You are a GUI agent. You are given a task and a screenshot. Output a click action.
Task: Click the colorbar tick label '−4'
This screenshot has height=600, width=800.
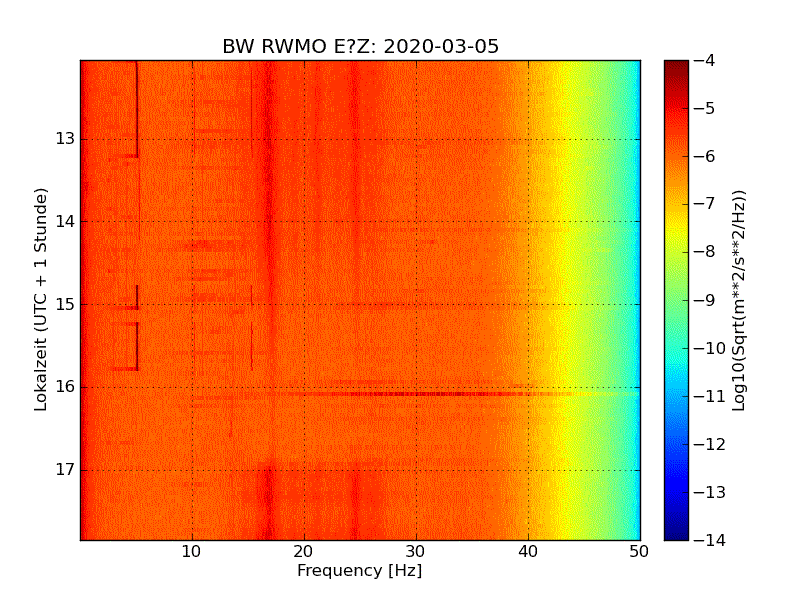pyautogui.click(x=705, y=60)
